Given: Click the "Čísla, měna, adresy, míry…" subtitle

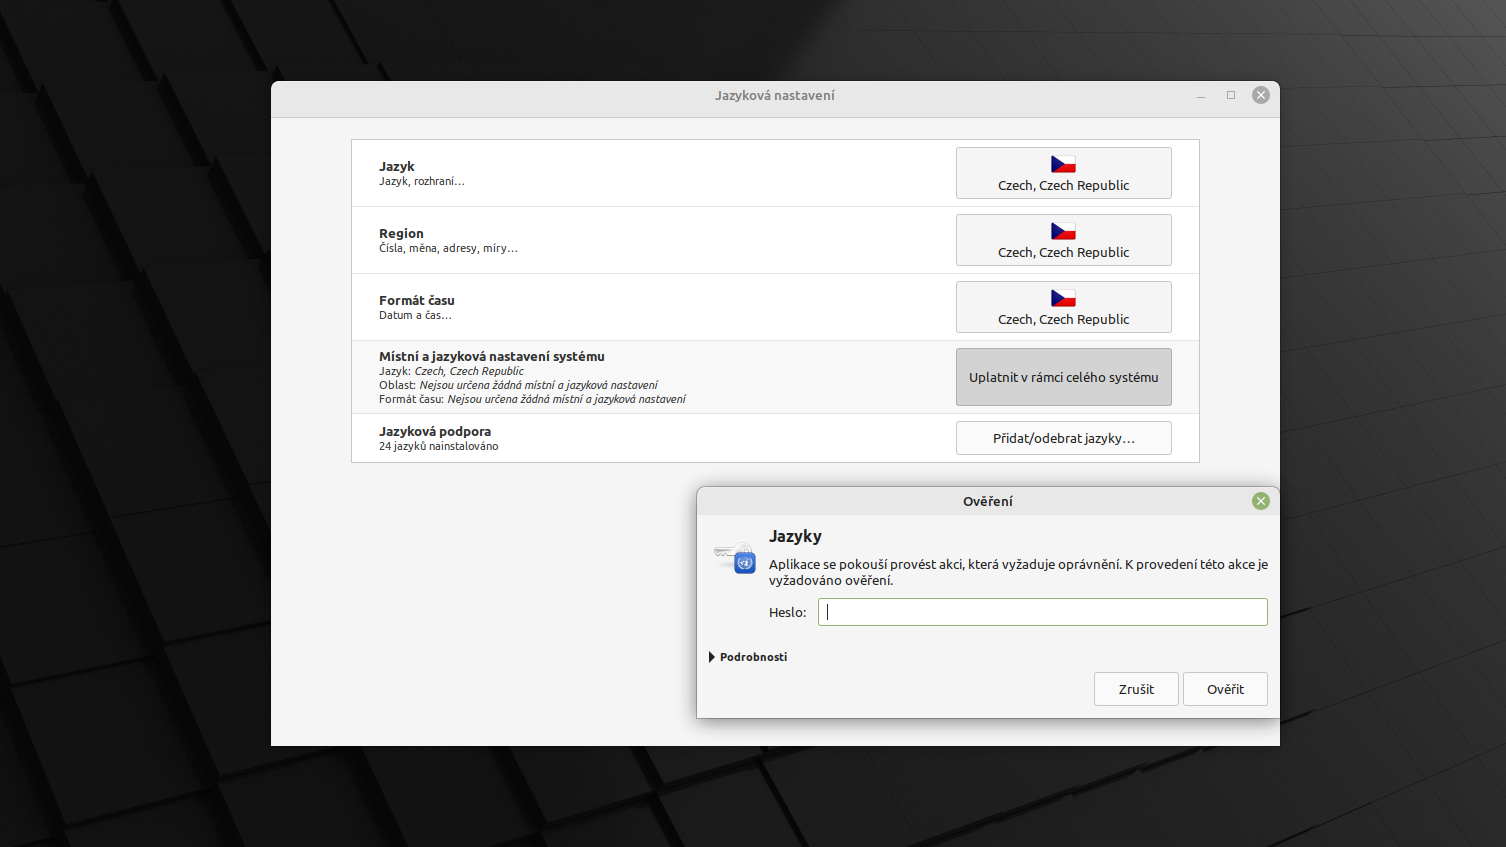Looking at the screenshot, I should 448,248.
